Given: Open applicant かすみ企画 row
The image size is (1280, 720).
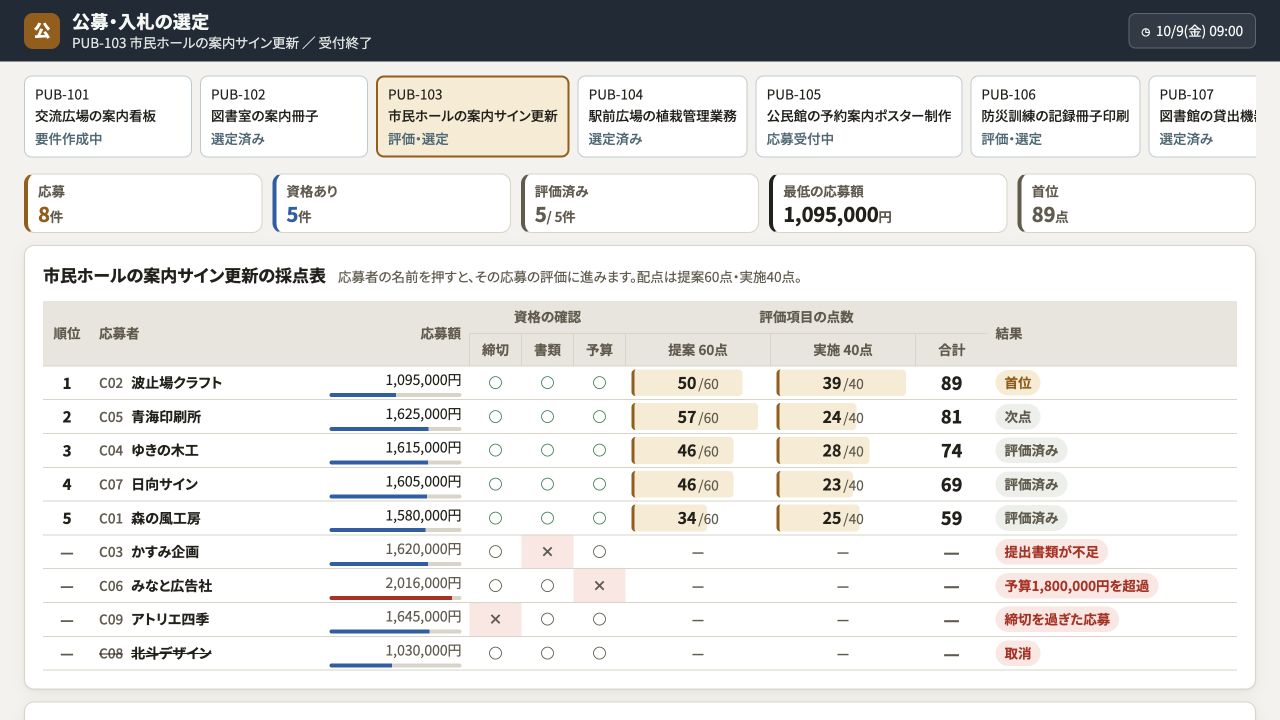Looking at the screenshot, I should click(165, 552).
